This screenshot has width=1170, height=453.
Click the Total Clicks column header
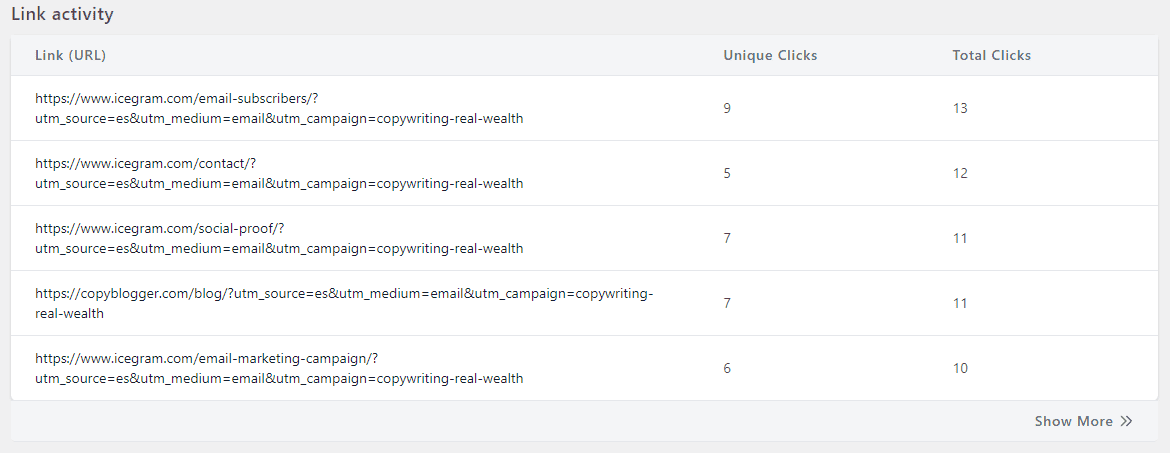click(x=992, y=55)
